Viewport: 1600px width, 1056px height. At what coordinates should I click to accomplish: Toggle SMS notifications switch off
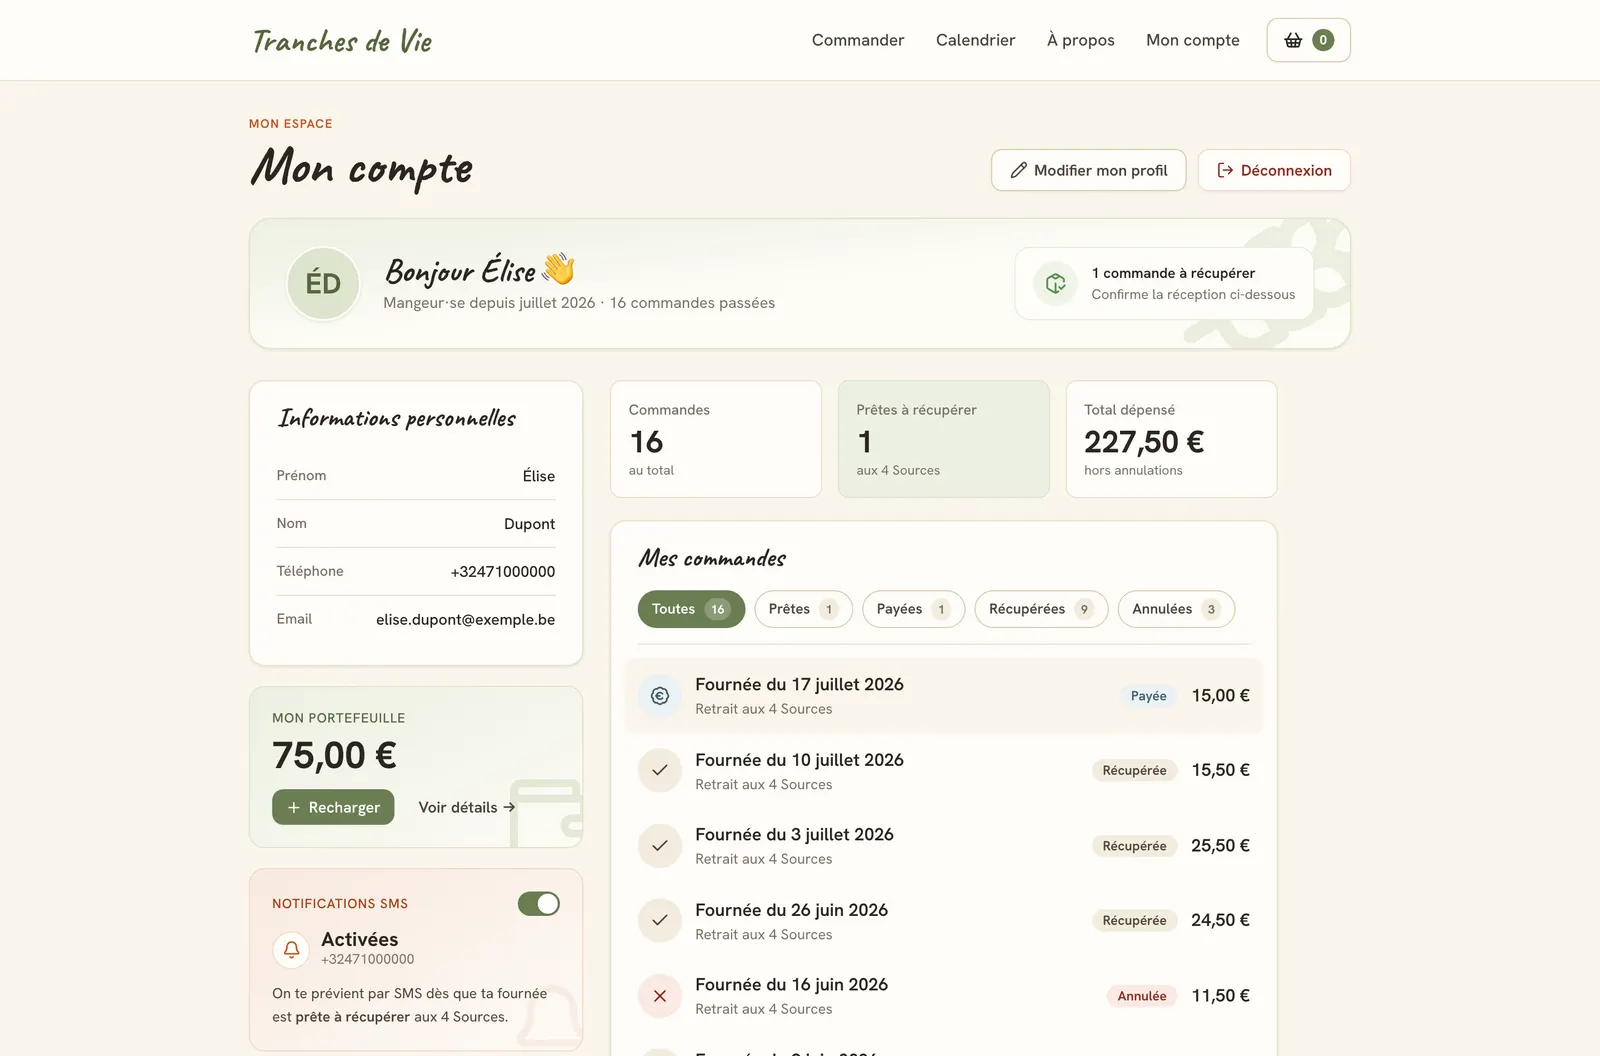coord(539,904)
